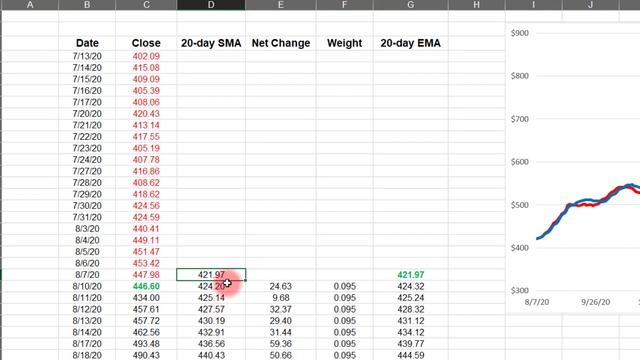
Task: Select close value 407.78
Action: pyautogui.click(x=146, y=160)
